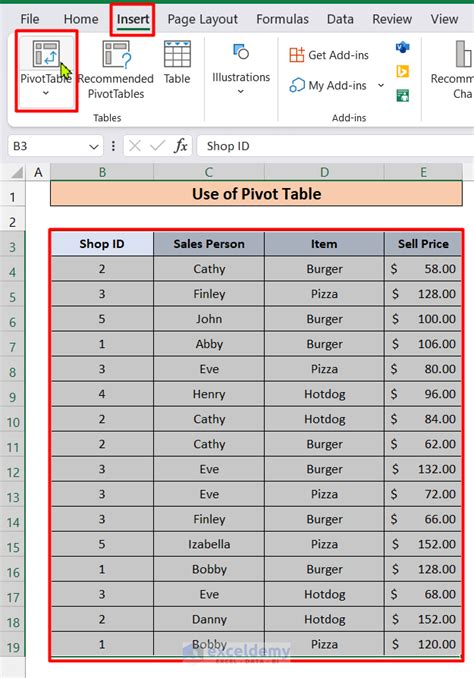
Task: Click the Item header cell
Action: point(324,244)
